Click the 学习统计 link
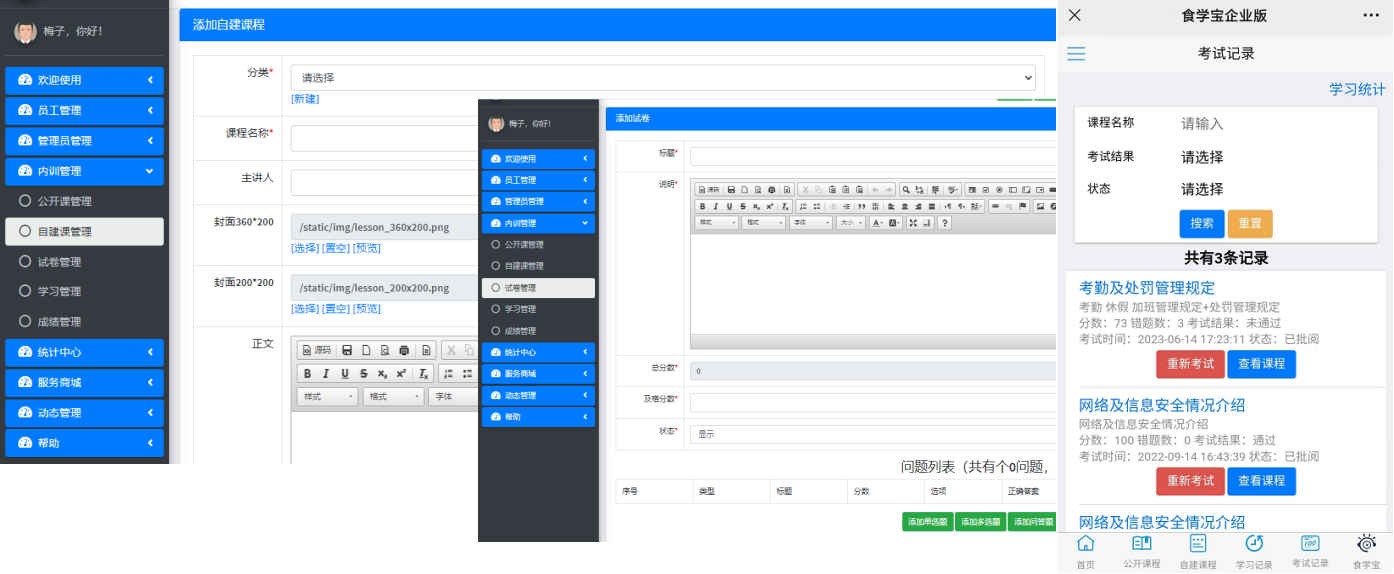This screenshot has height=574, width=1394. click(x=1357, y=89)
